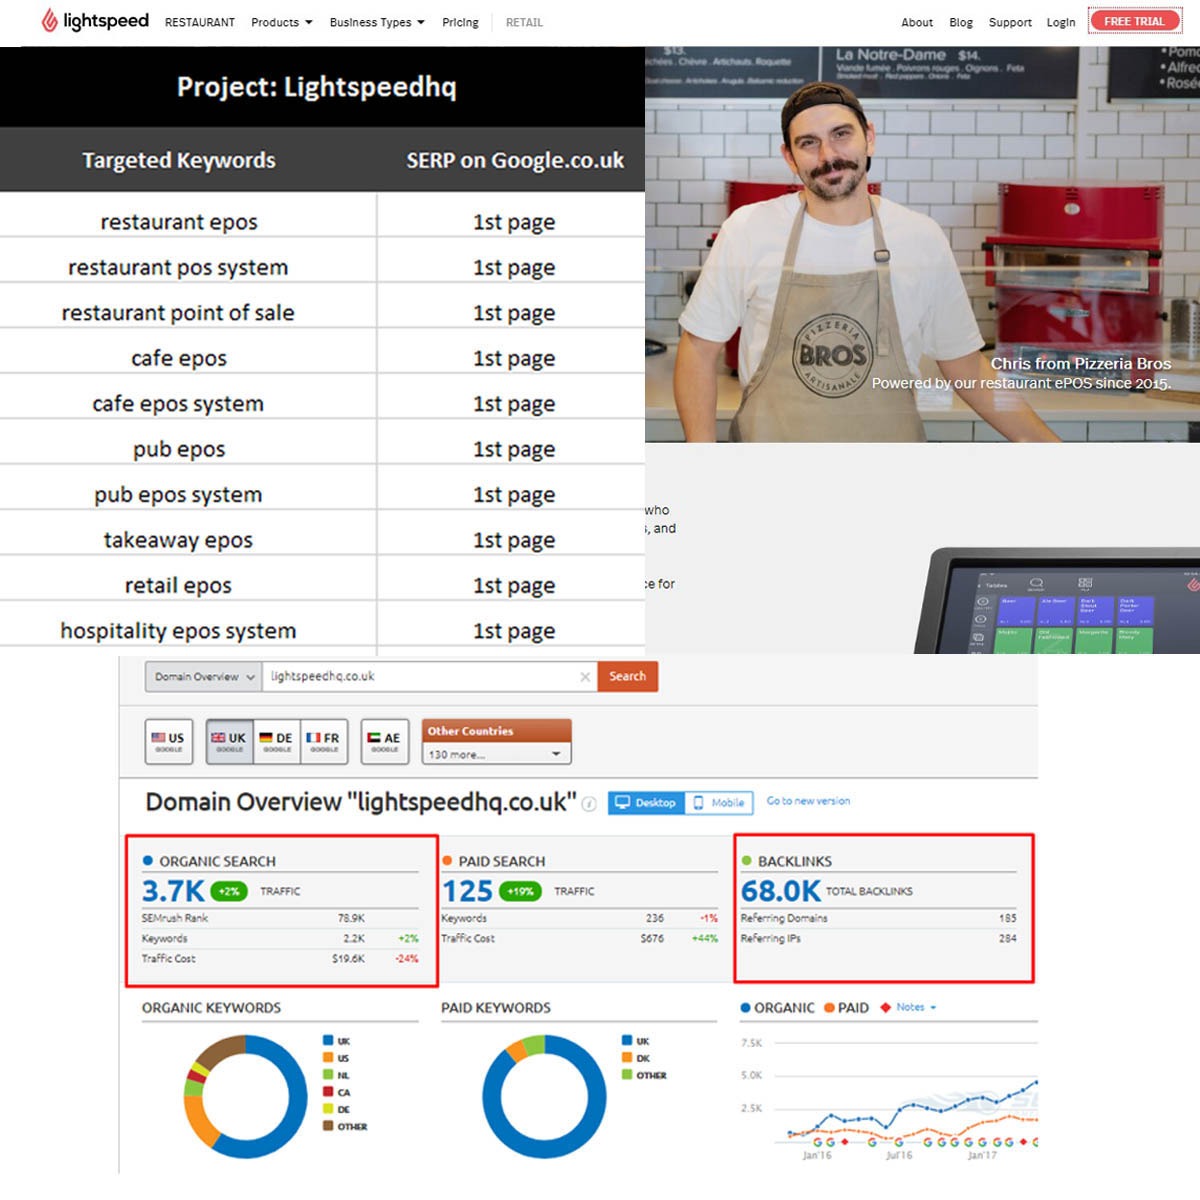
Task: Select the AE Google database flag
Action: click(x=384, y=742)
